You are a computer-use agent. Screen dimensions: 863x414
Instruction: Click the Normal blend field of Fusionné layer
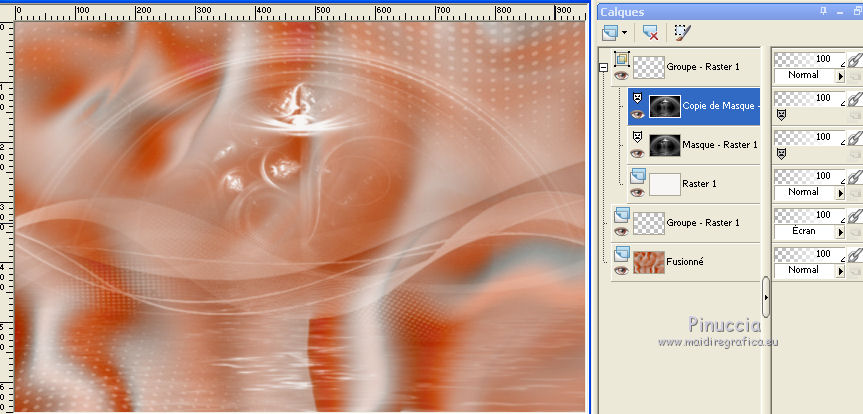click(x=804, y=270)
